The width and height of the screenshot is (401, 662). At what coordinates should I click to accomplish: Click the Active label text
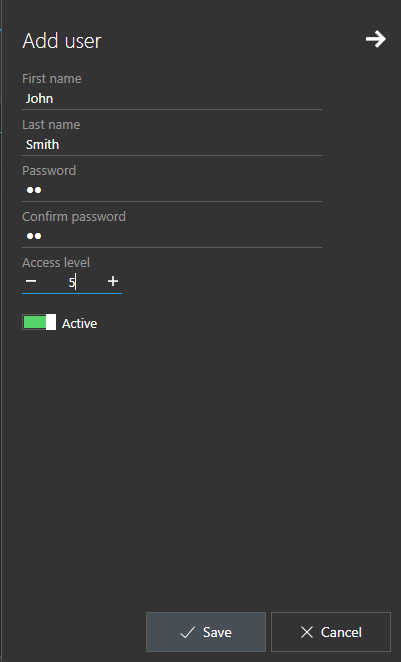click(79, 323)
